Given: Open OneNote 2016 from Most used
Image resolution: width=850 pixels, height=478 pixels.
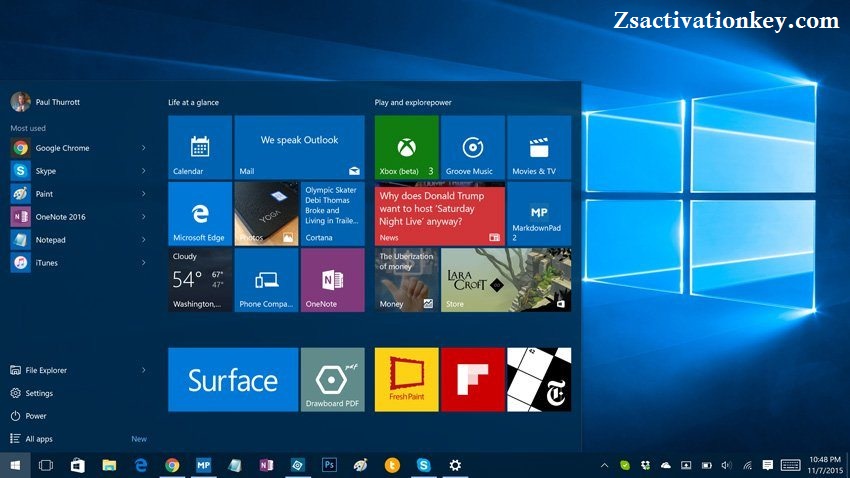Looking at the screenshot, I should [79, 216].
